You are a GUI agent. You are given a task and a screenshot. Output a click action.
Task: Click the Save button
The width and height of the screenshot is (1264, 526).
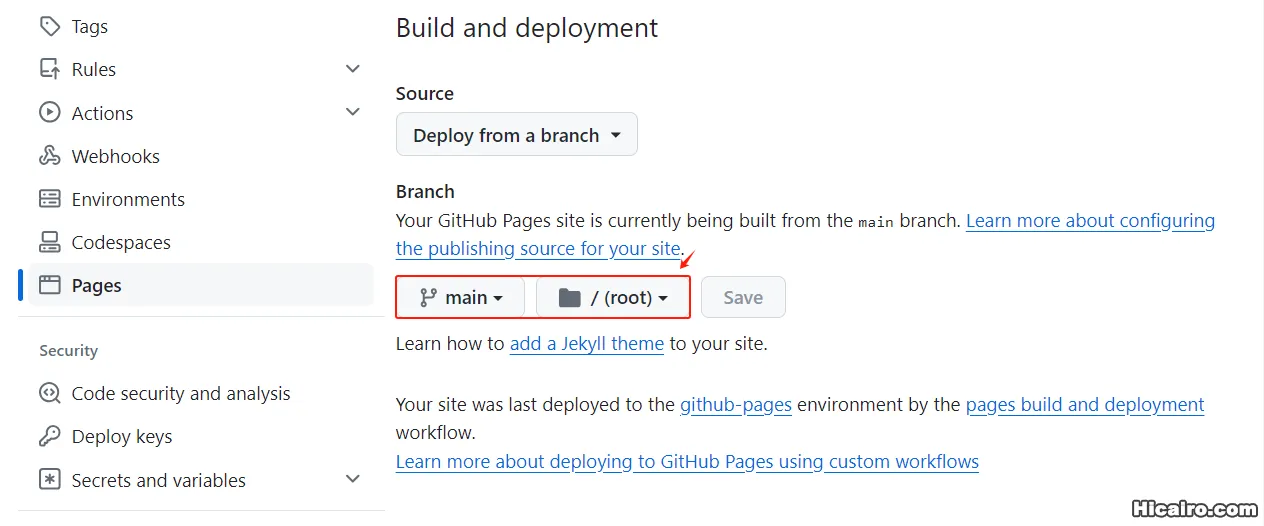click(x=743, y=297)
